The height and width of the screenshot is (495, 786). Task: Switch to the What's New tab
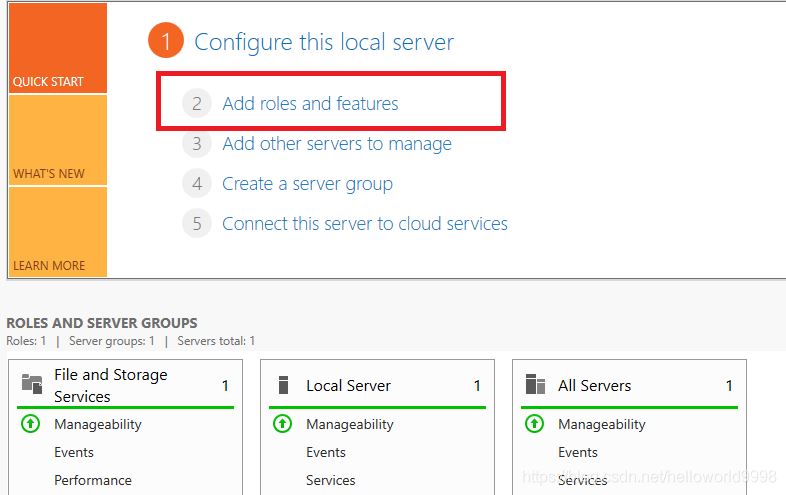(x=57, y=141)
